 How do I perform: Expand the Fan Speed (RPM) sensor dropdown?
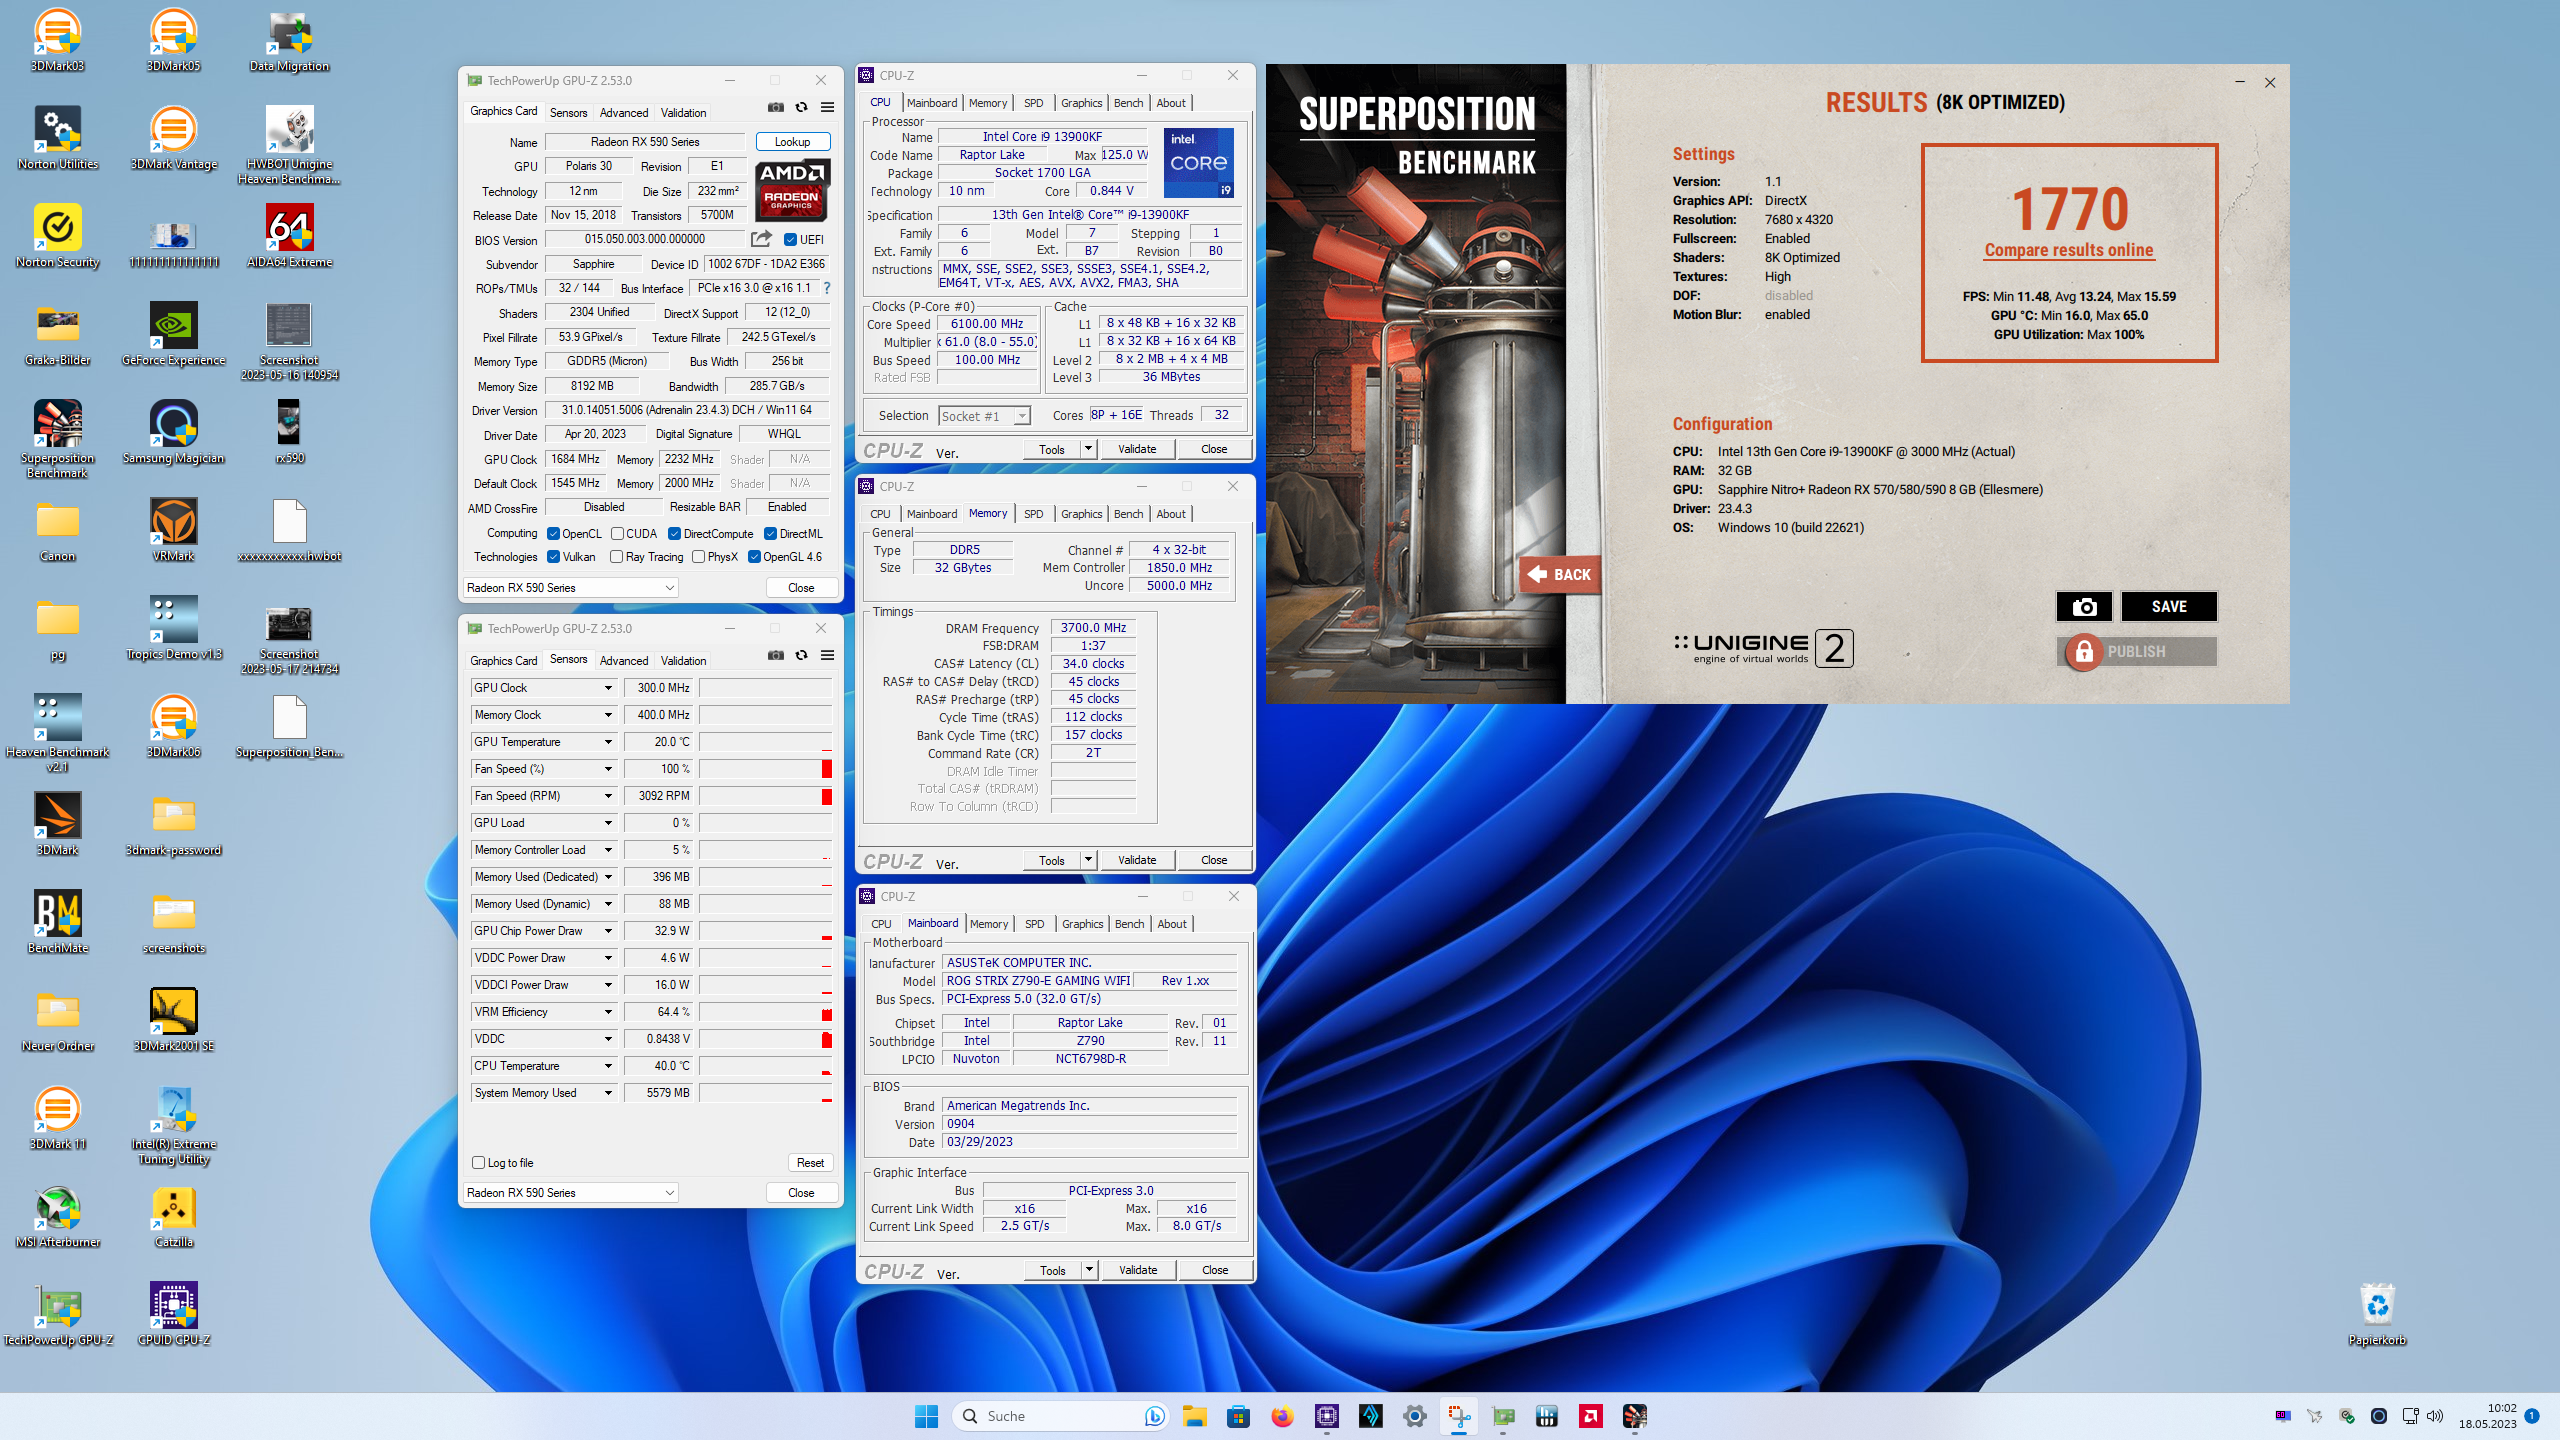click(607, 796)
